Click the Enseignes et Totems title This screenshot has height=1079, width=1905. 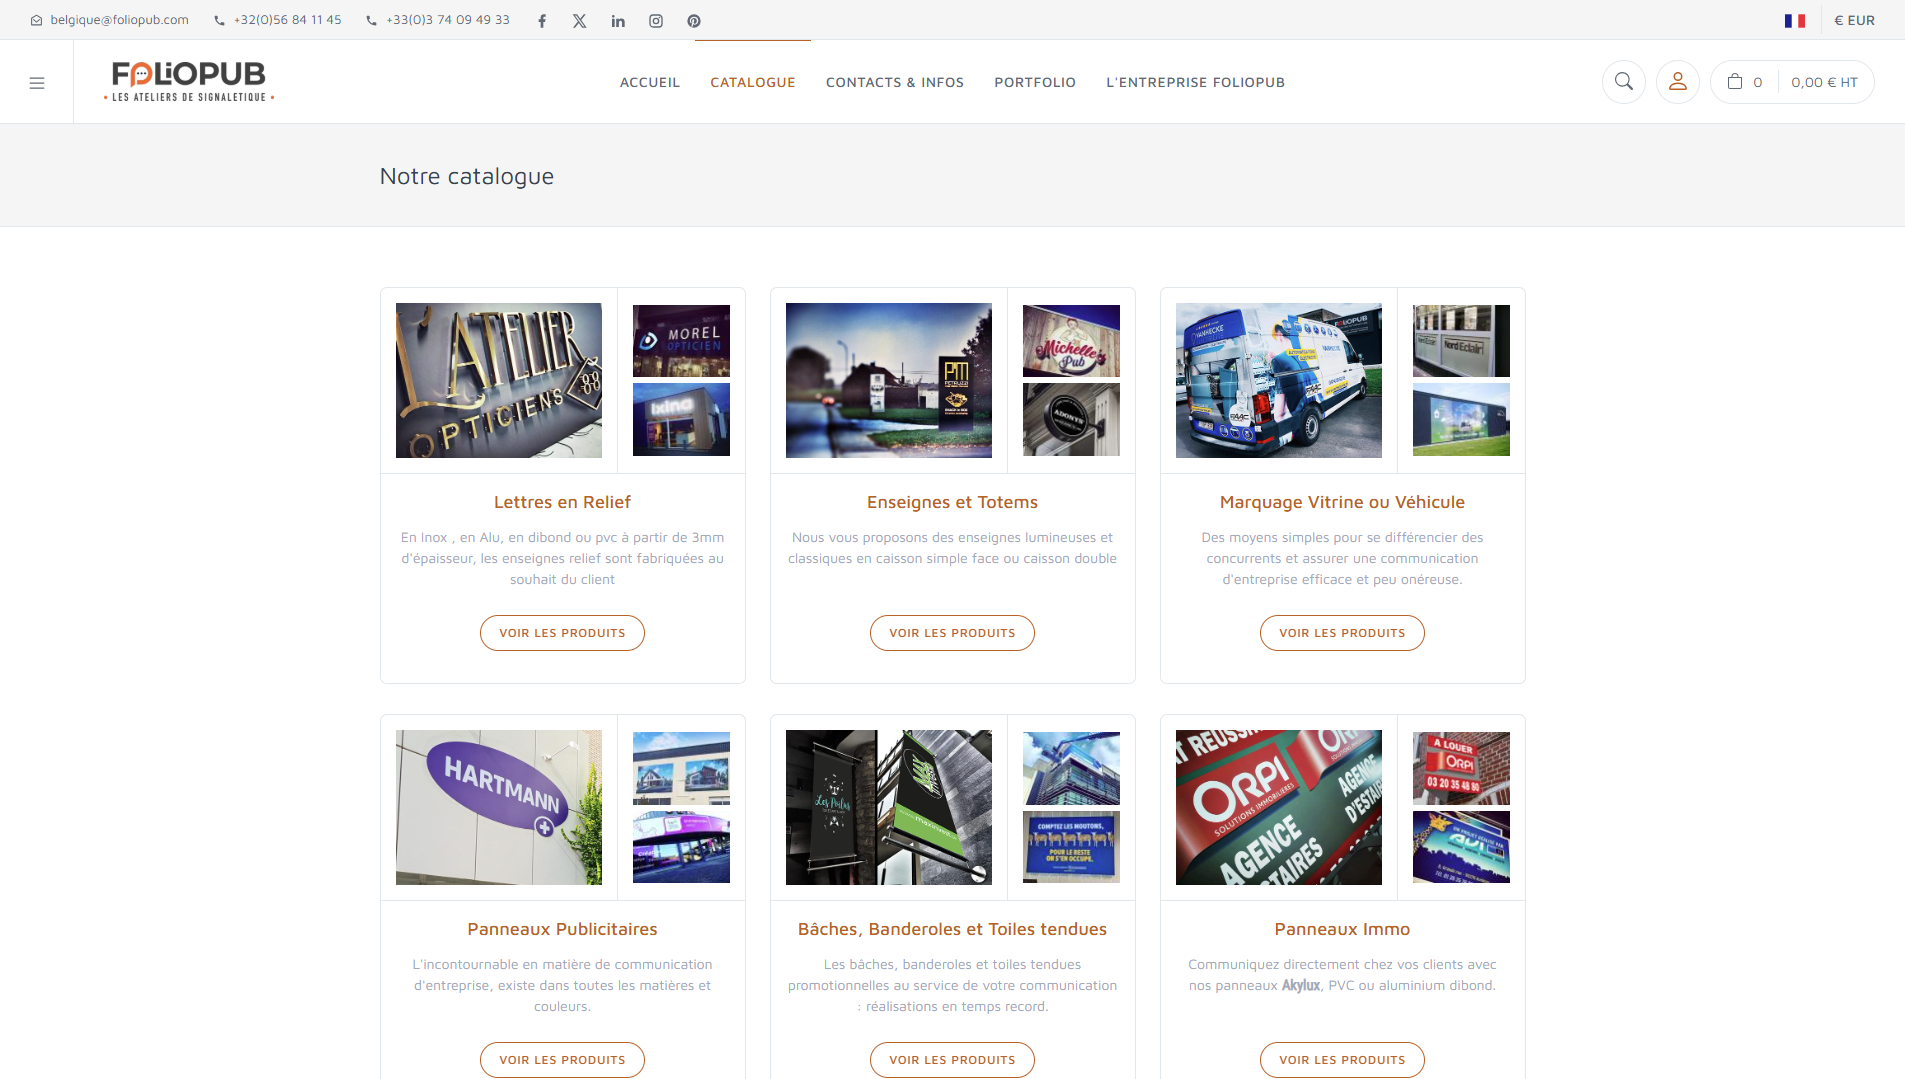tap(952, 503)
